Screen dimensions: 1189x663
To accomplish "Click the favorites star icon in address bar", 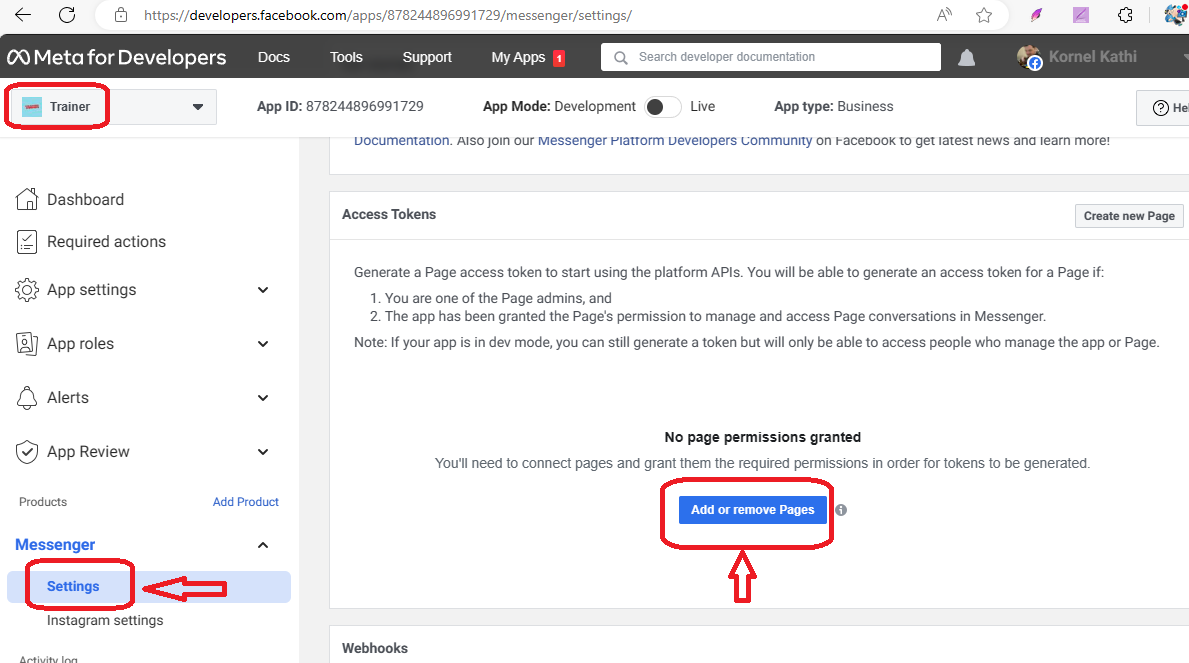I will [984, 15].
